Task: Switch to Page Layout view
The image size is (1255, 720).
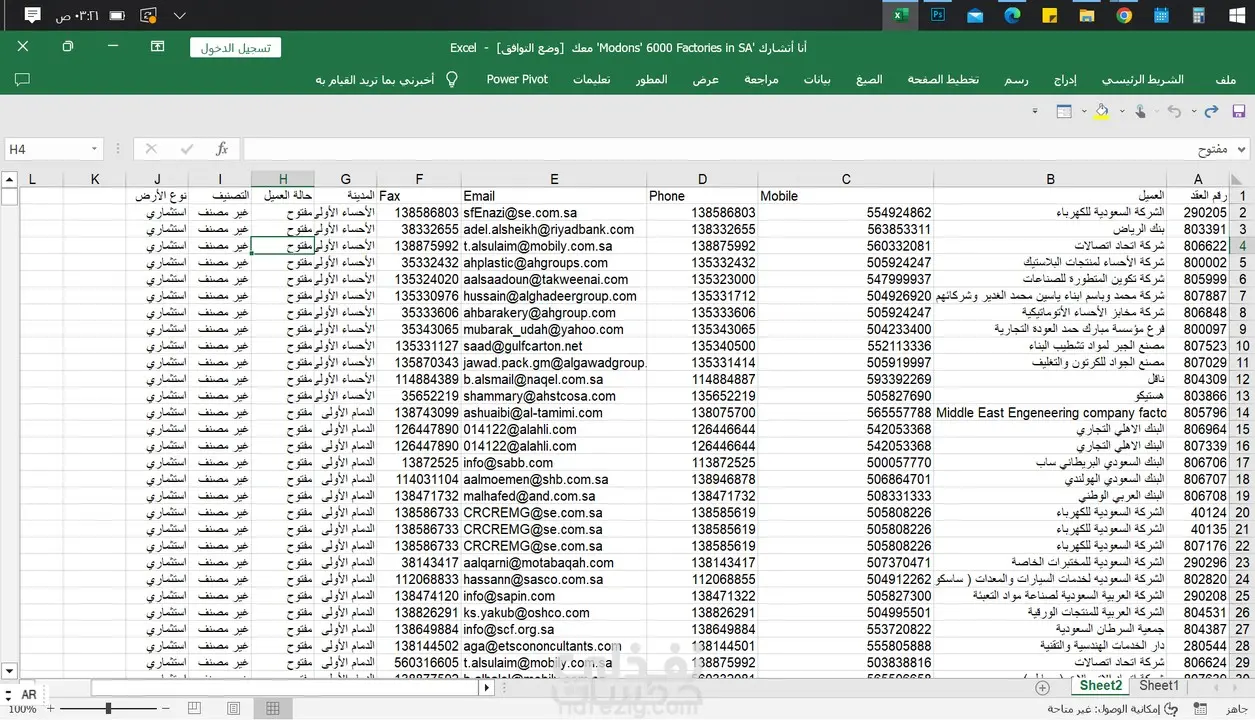Action: tap(233, 708)
